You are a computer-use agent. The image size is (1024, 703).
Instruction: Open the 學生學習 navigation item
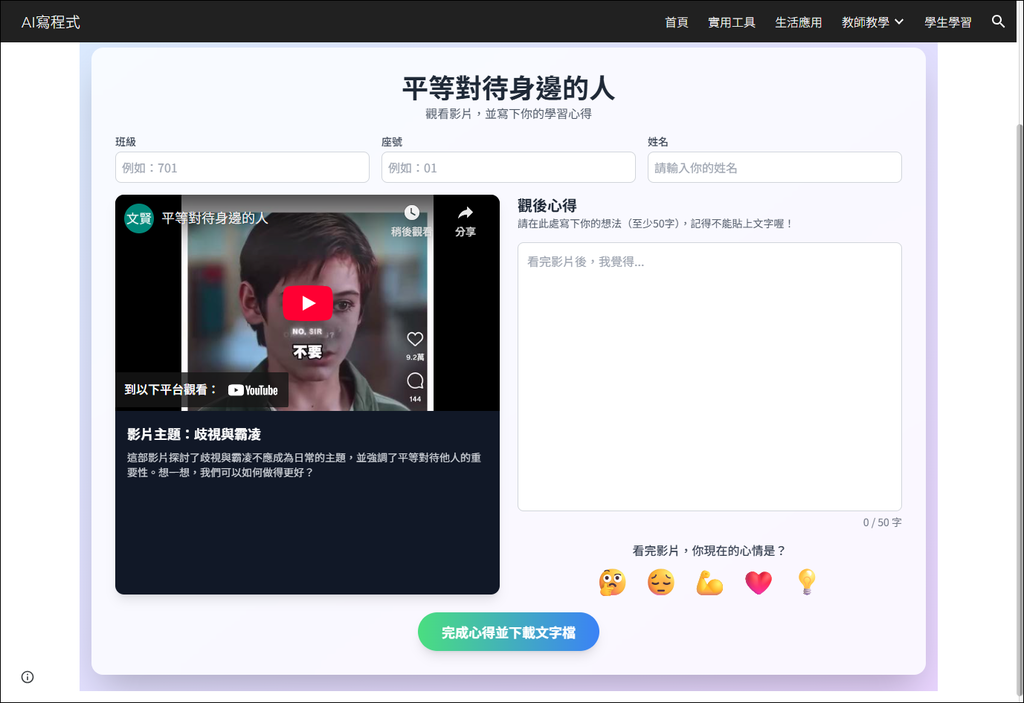[x=948, y=22]
